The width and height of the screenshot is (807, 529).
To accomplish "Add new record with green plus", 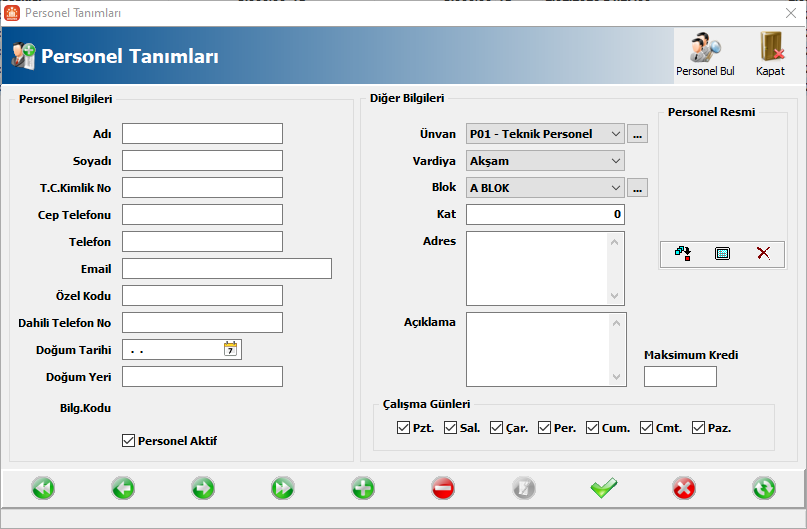I will tap(363, 488).
